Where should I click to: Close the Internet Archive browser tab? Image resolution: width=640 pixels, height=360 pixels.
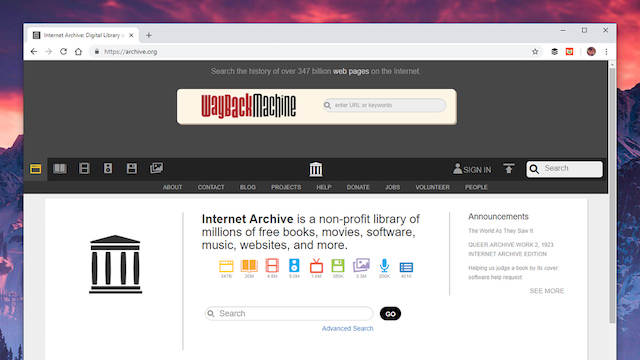point(131,36)
